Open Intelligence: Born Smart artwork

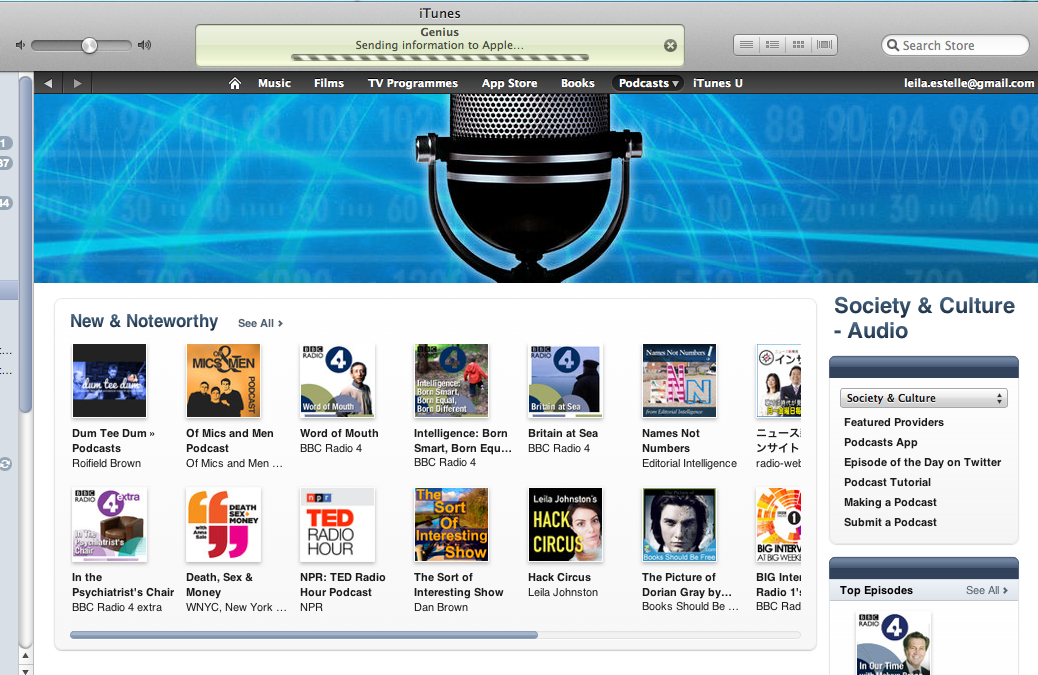pyautogui.click(x=451, y=381)
